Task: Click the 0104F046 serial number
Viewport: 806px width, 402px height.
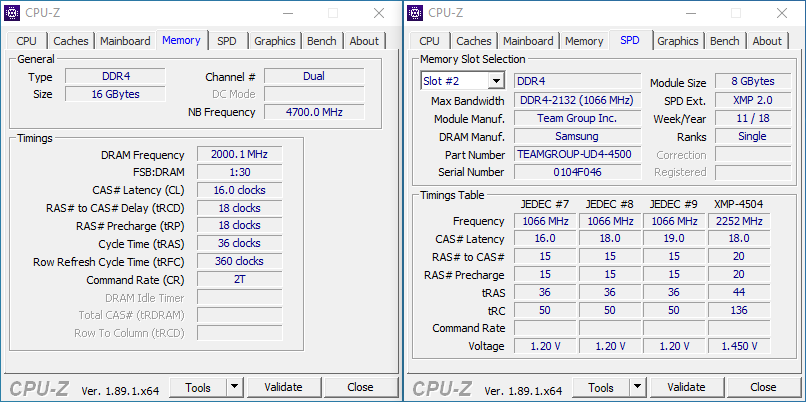Action: (x=578, y=172)
